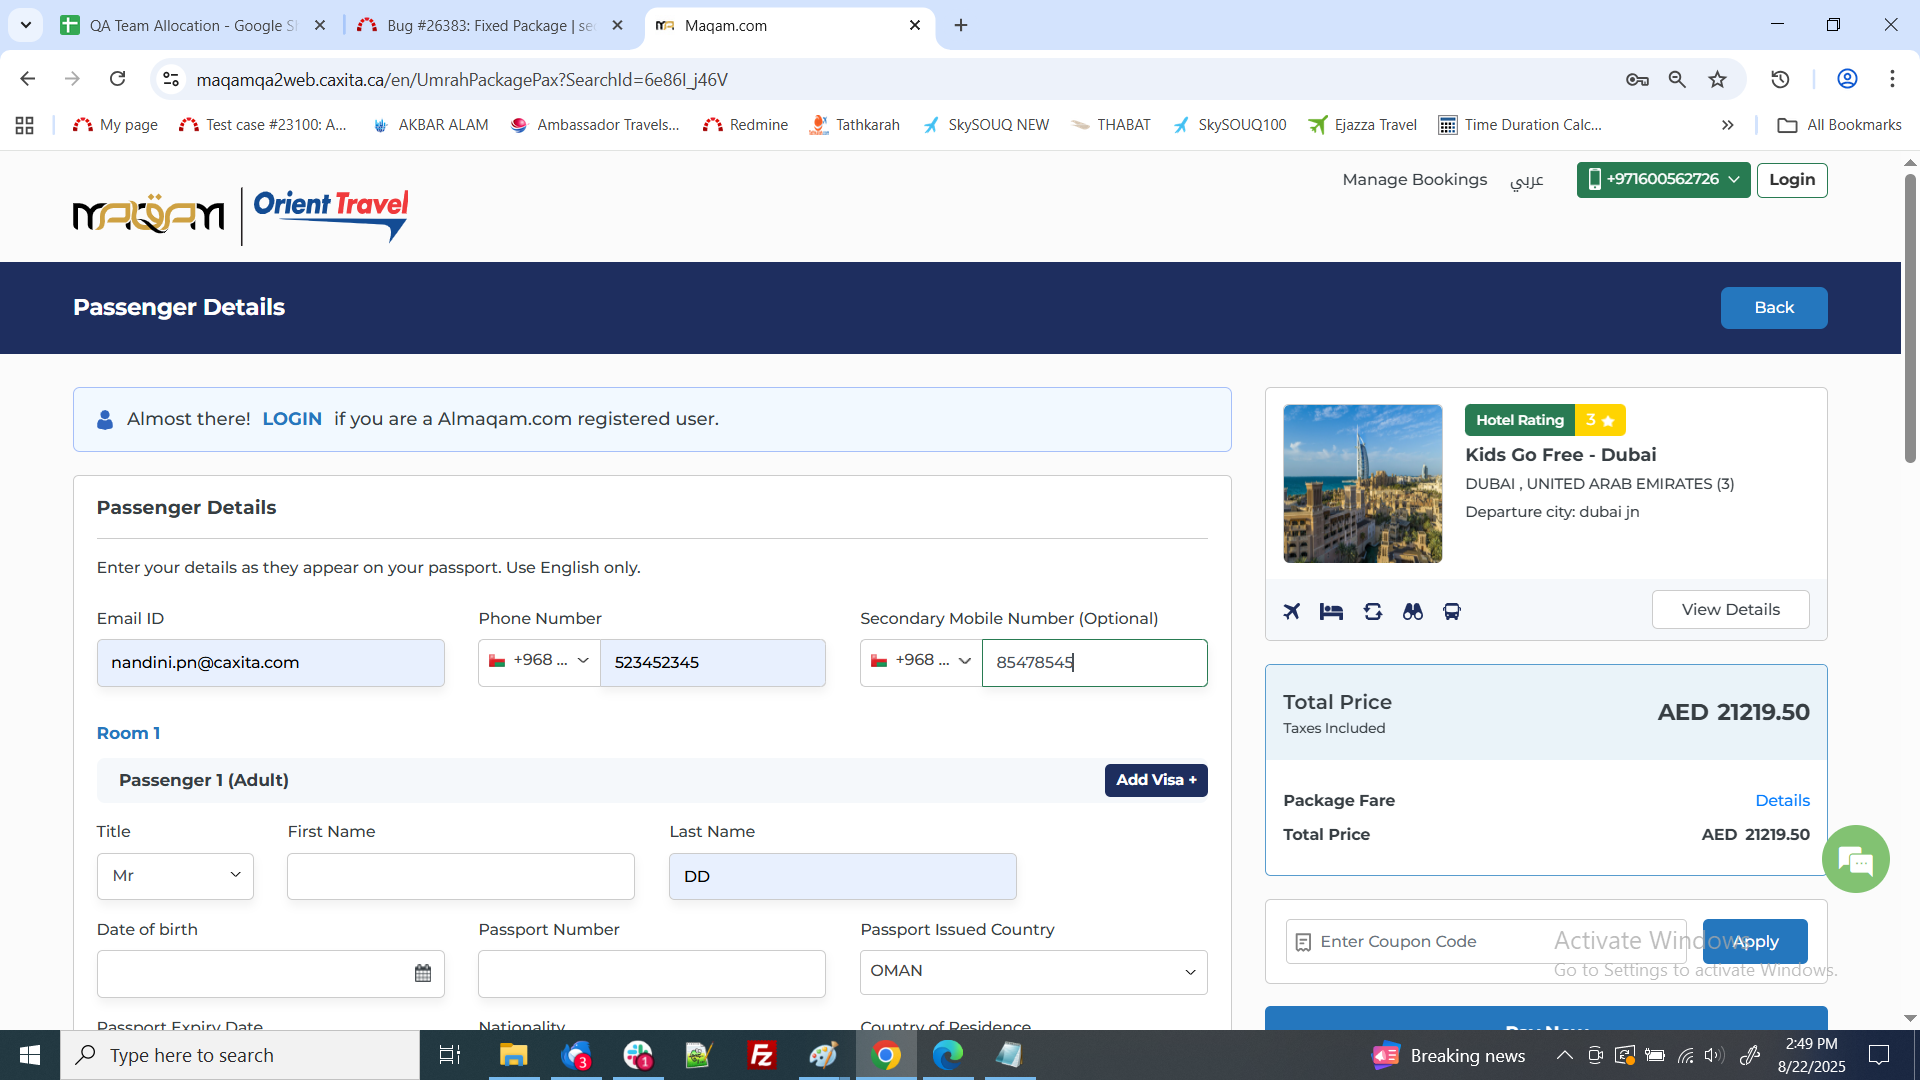
Task: Open the date of birth calendar icon
Action: (x=423, y=973)
